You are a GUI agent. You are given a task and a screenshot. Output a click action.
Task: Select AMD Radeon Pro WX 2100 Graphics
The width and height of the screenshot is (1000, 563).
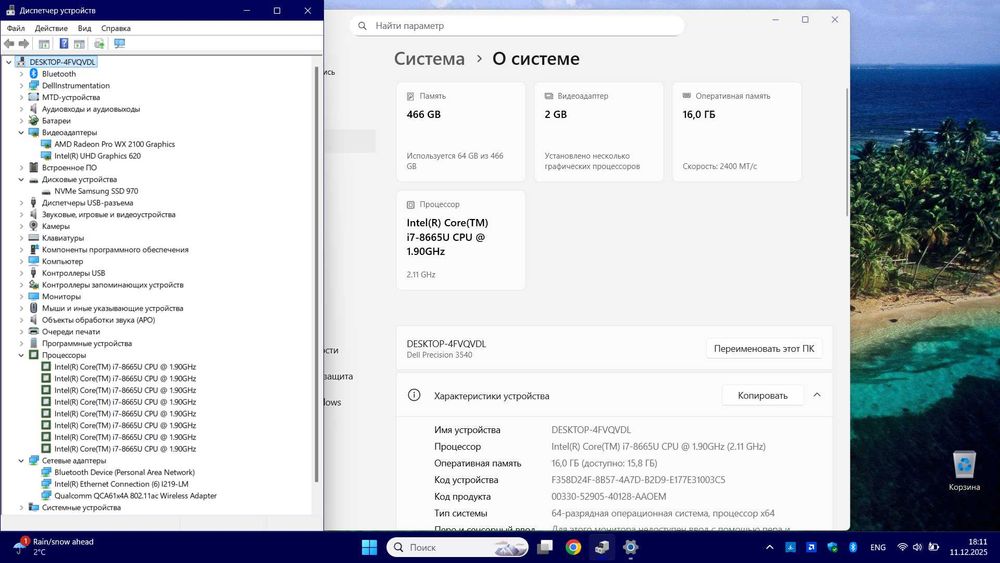(x=114, y=144)
